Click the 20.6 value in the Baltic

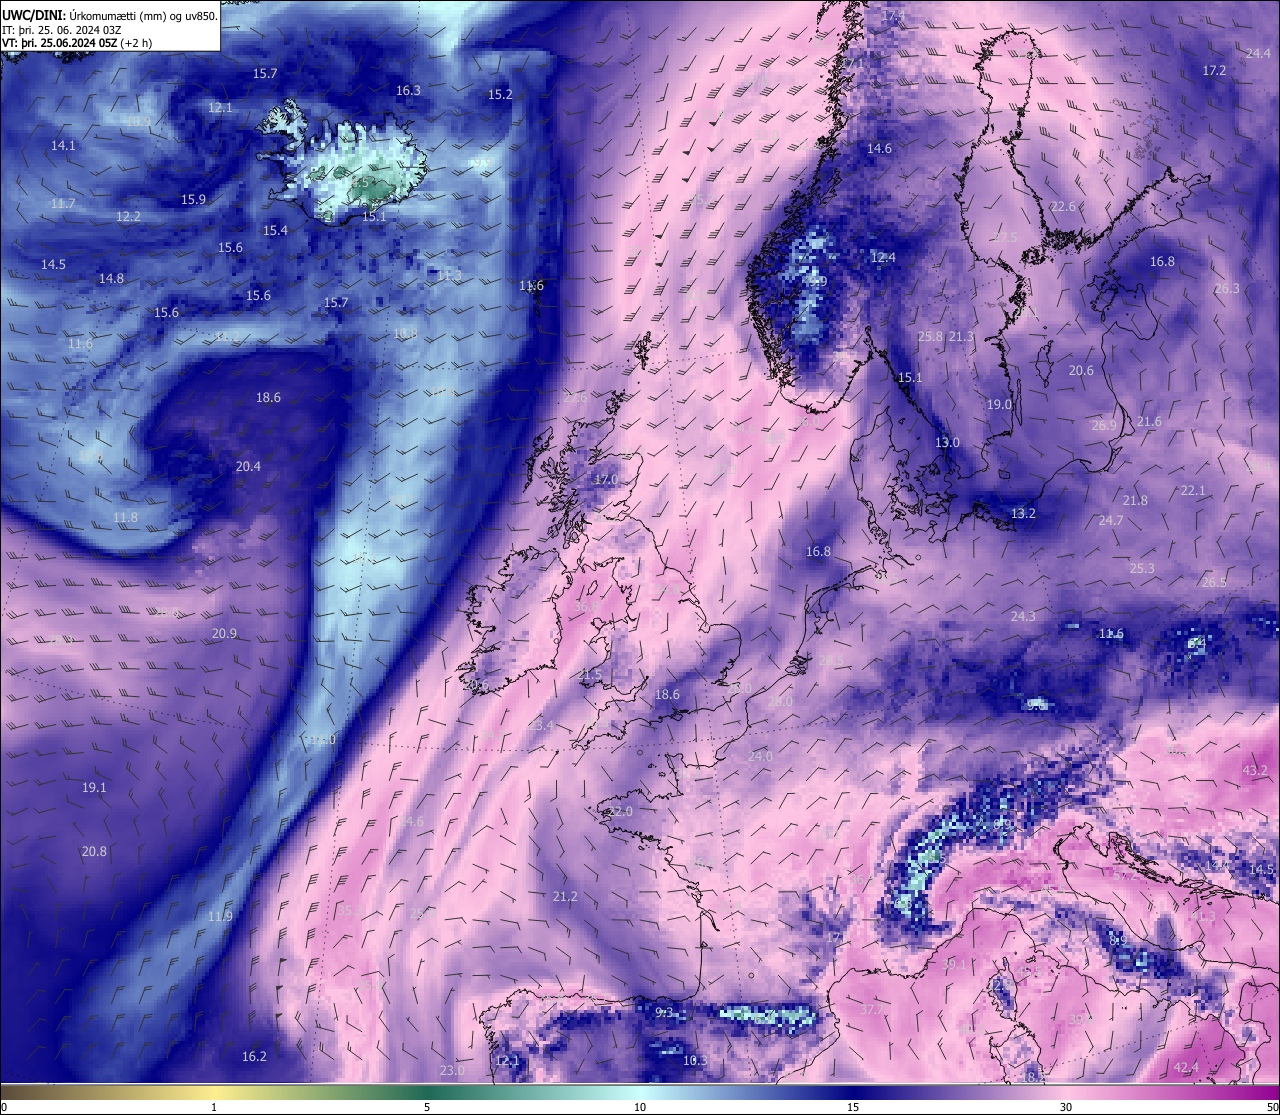coord(1081,371)
